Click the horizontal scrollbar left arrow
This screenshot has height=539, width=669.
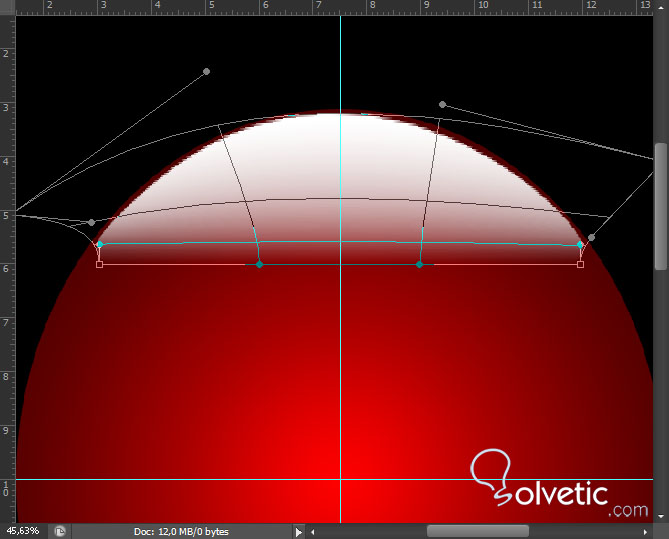313,532
